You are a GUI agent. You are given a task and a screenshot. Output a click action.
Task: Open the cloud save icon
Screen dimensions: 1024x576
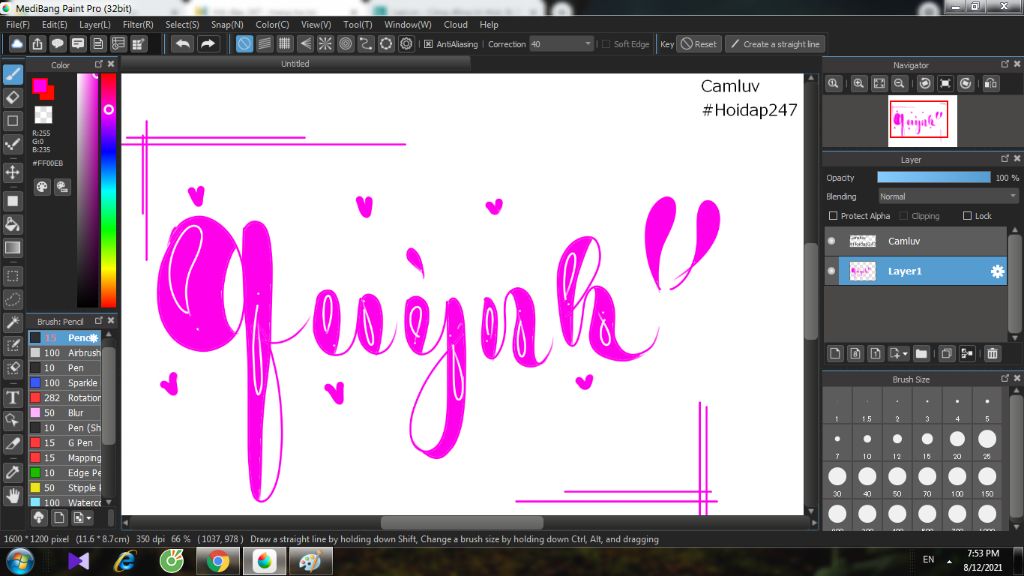click(x=17, y=44)
